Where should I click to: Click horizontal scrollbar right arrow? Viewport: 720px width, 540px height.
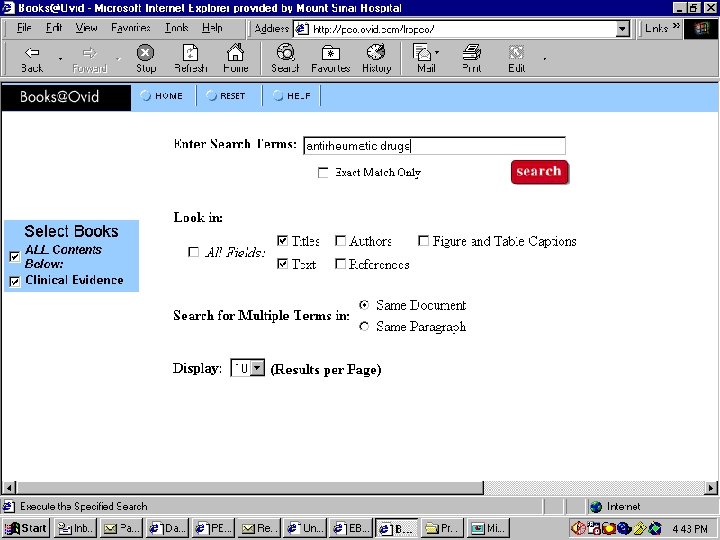coord(711,488)
